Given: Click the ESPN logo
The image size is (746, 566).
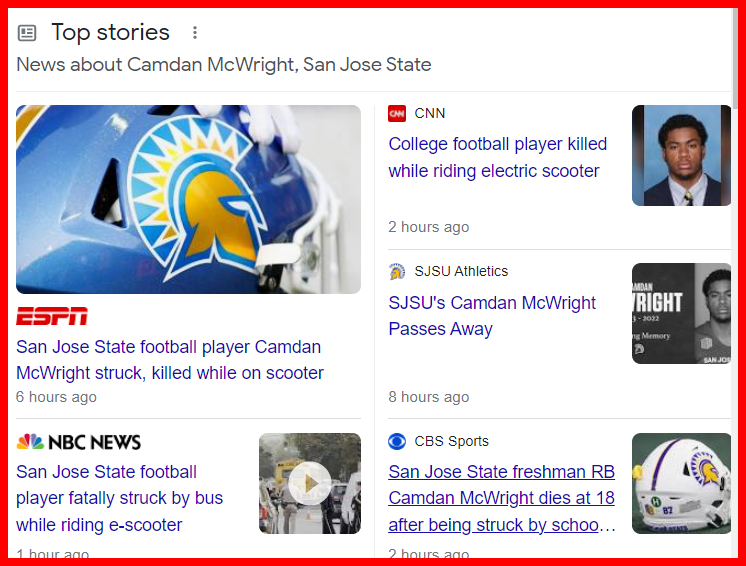Looking at the screenshot, I should pyautogui.click(x=52, y=316).
